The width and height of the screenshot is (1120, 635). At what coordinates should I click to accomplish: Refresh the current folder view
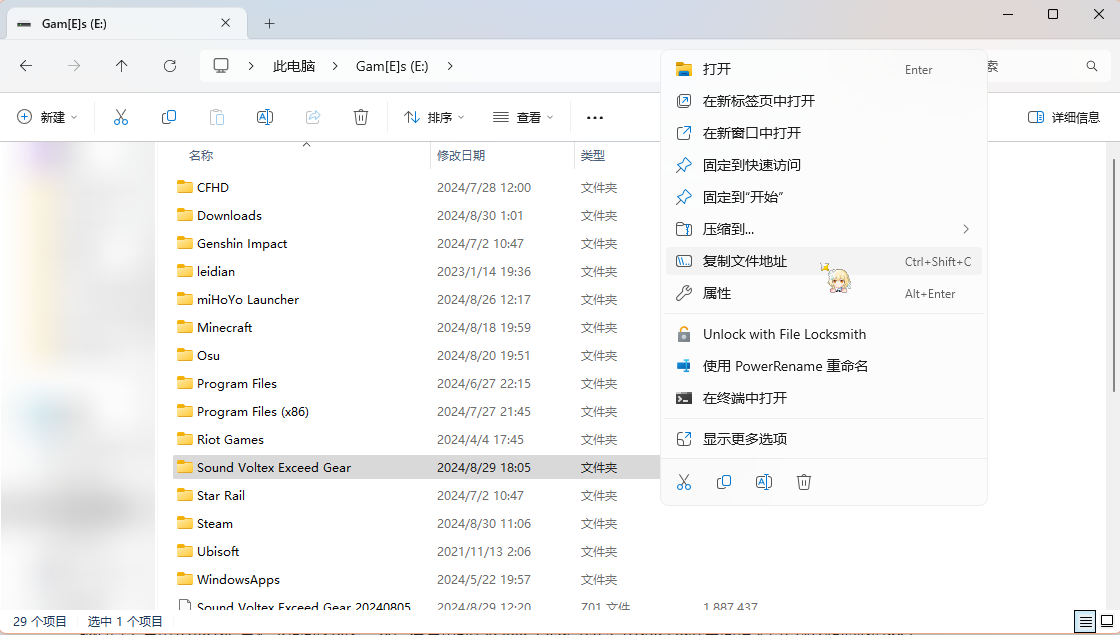(170, 66)
